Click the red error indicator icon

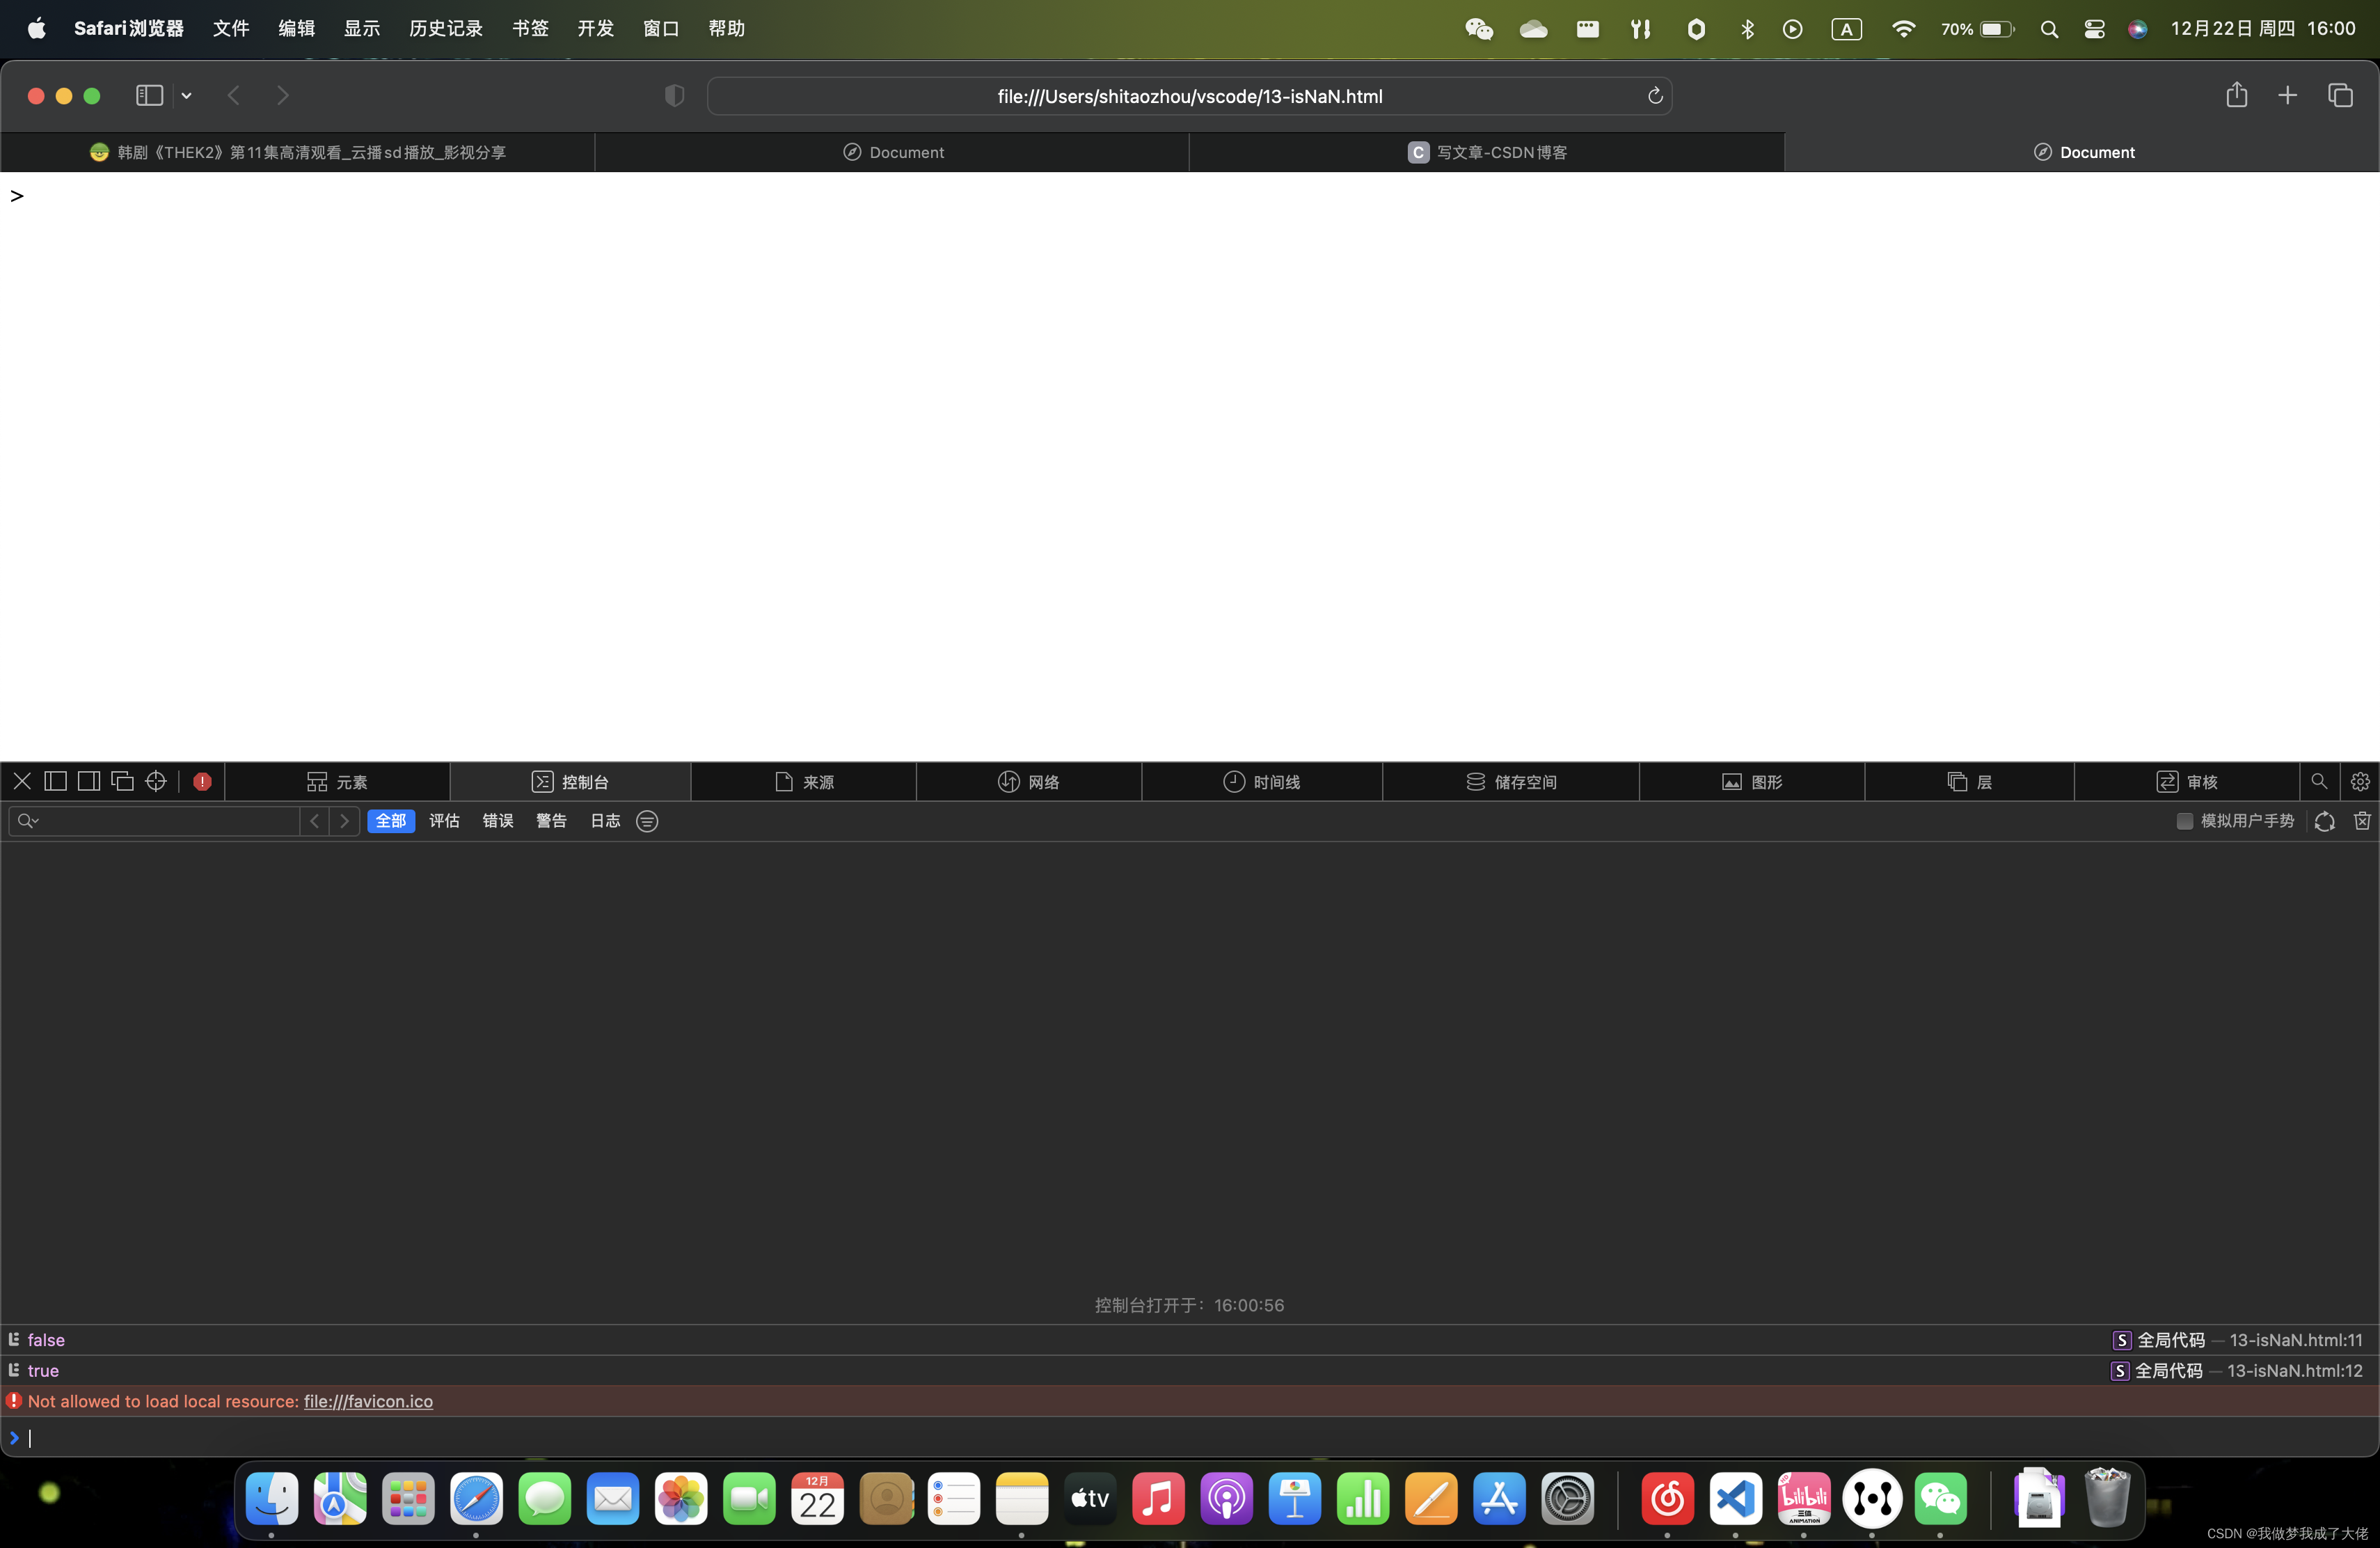tap(202, 781)
